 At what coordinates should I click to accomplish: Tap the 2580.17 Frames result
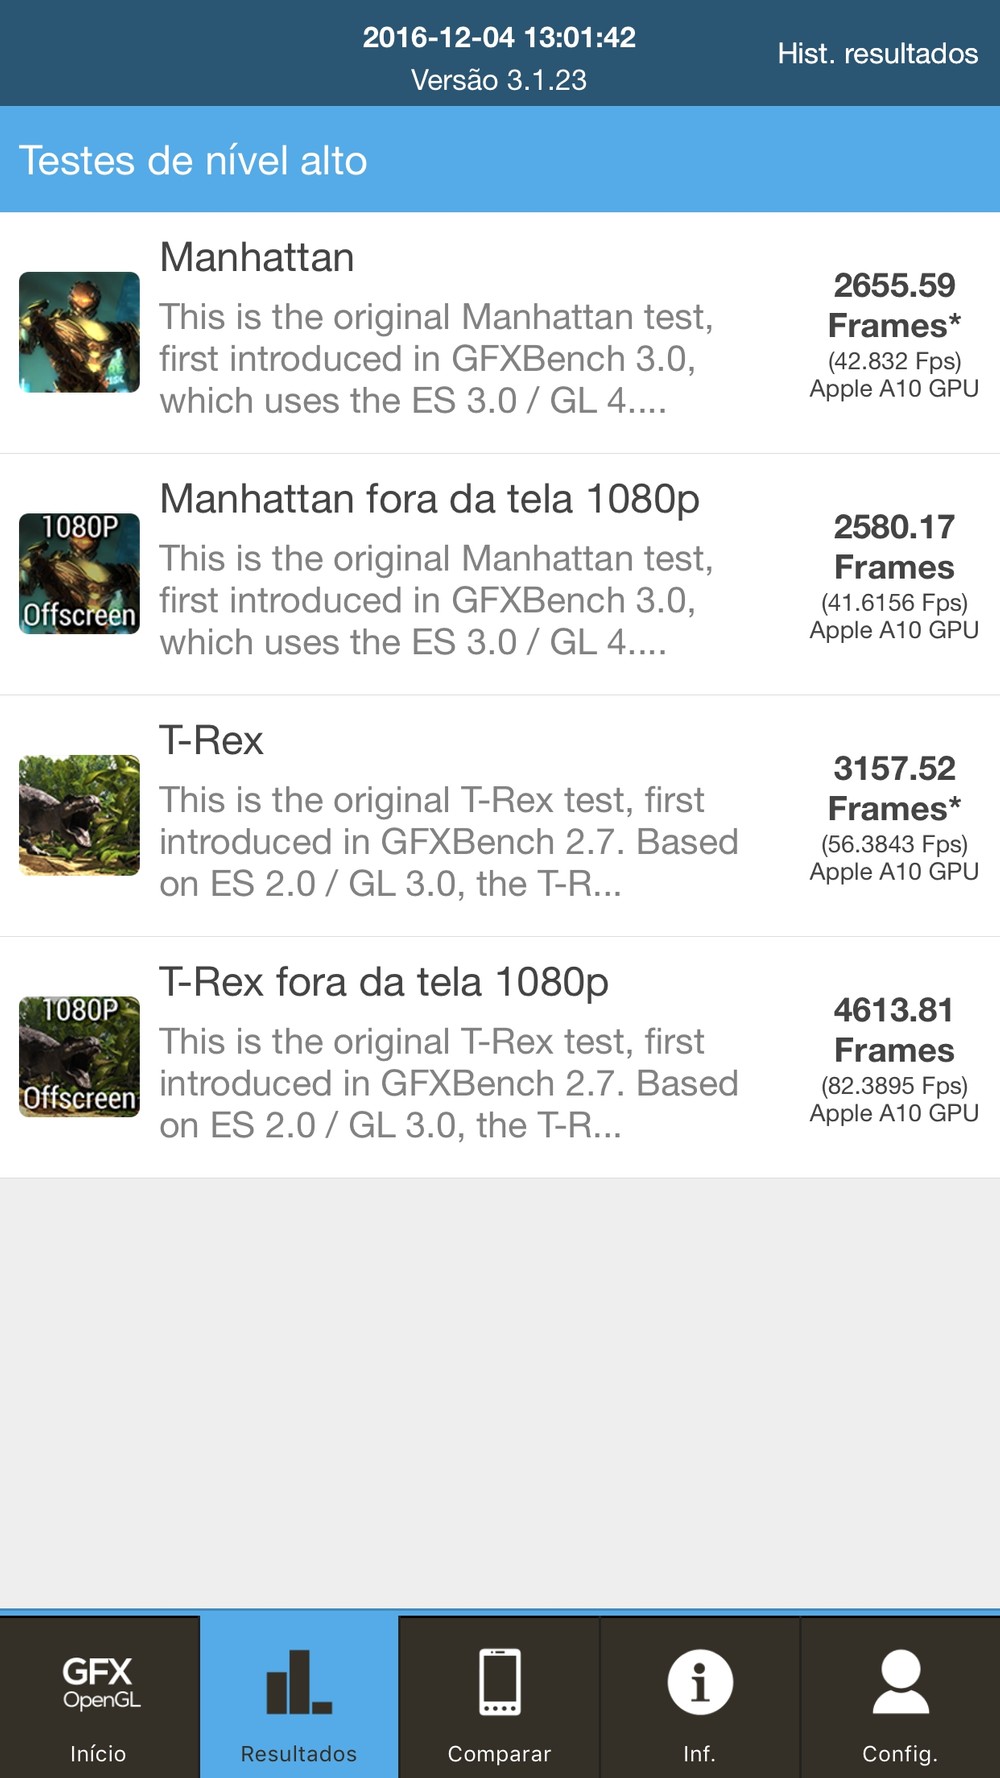894,547
